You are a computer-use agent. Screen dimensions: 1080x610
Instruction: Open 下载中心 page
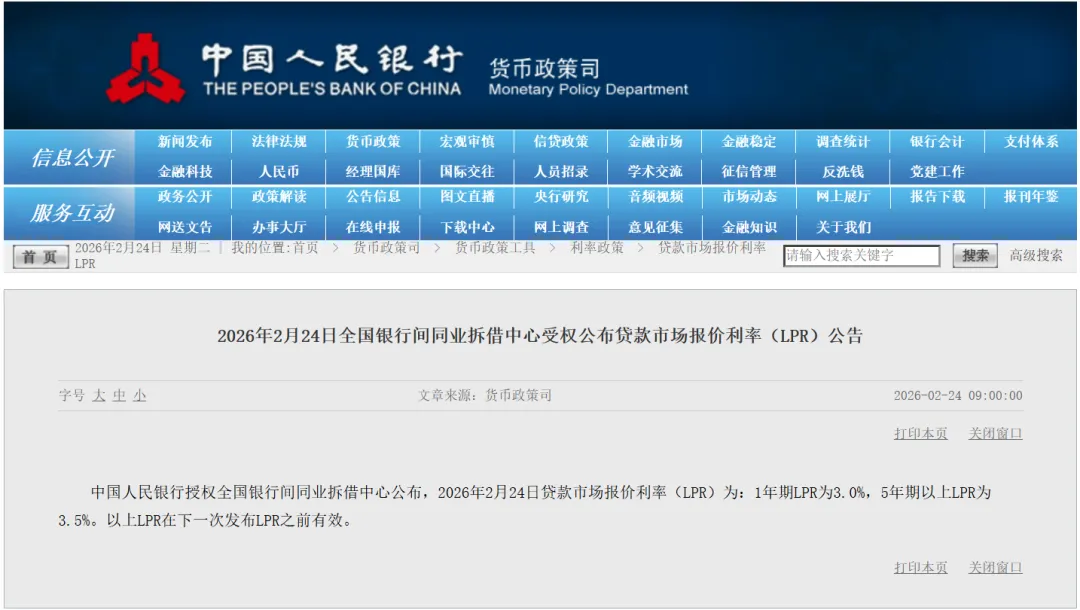tap(467, 227)
